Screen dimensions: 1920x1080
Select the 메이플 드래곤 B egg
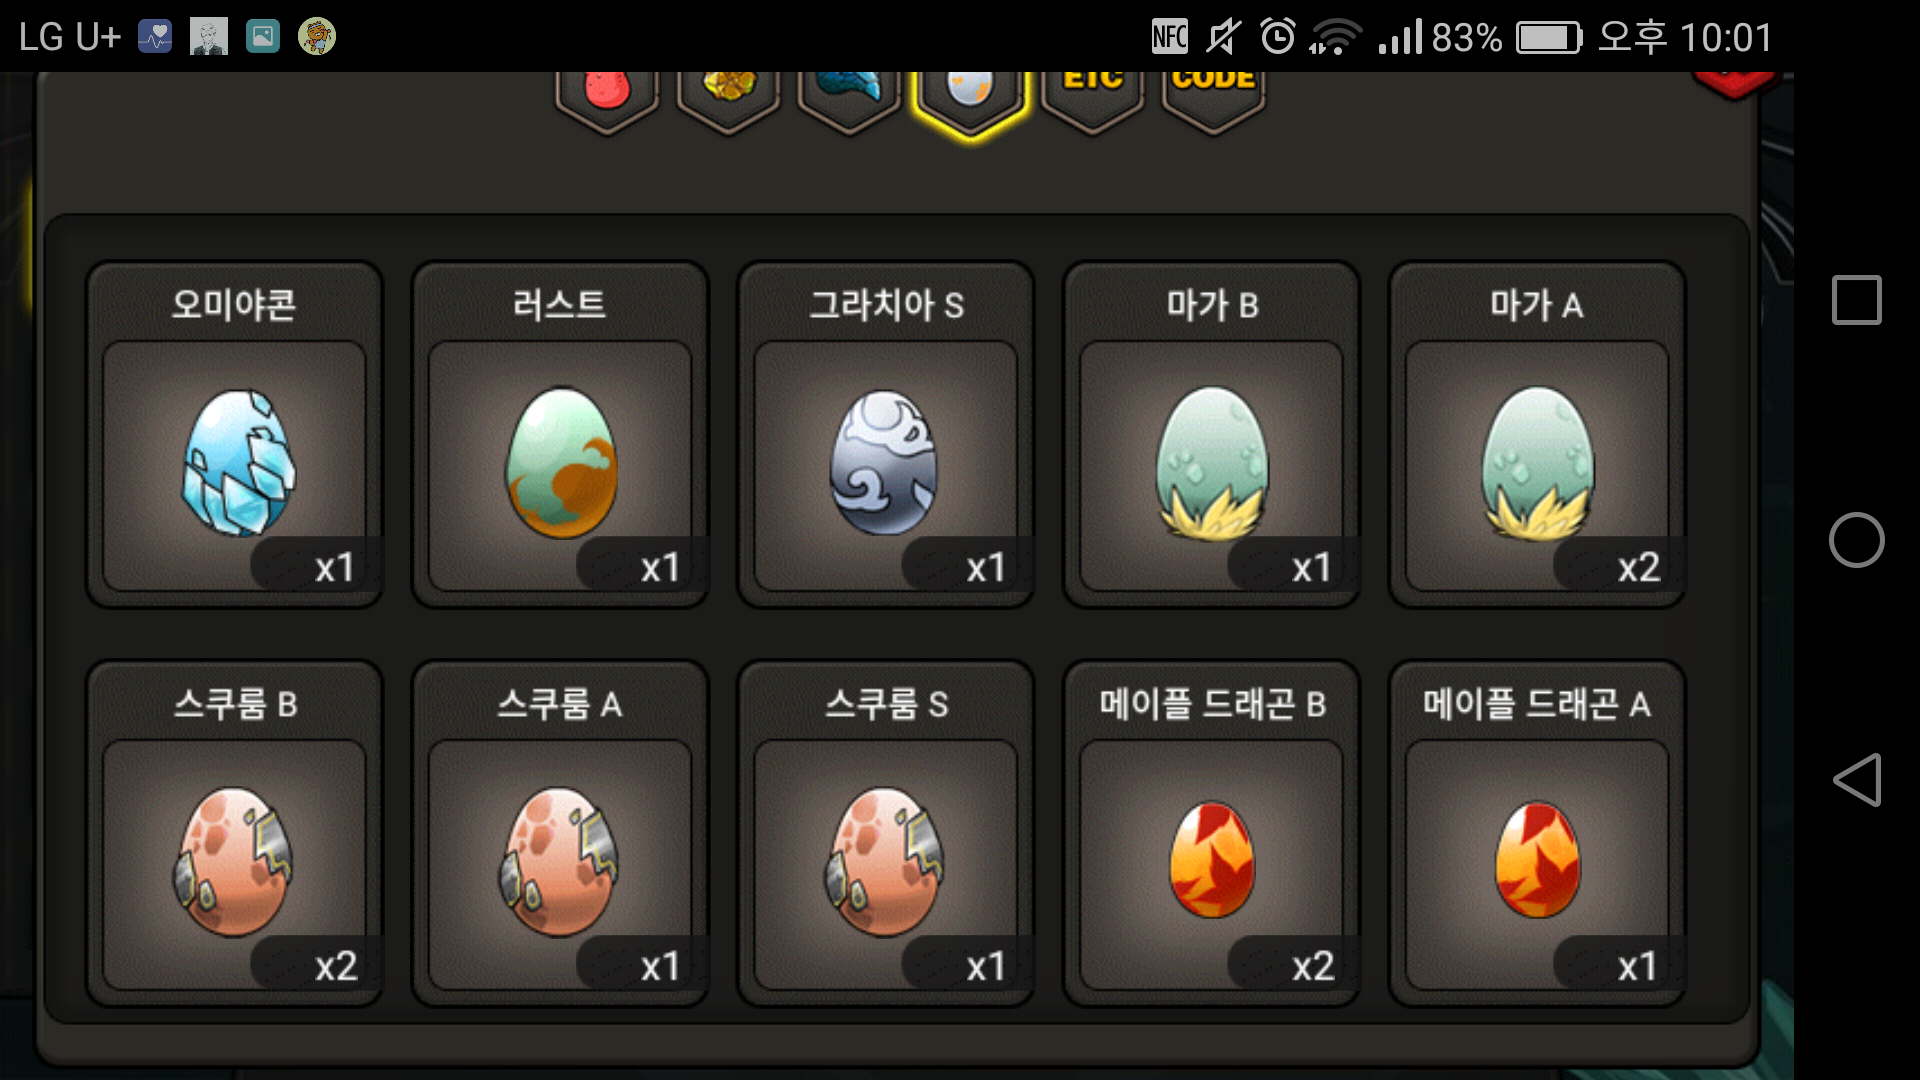pyautogui.click(x=1211, y=834)
